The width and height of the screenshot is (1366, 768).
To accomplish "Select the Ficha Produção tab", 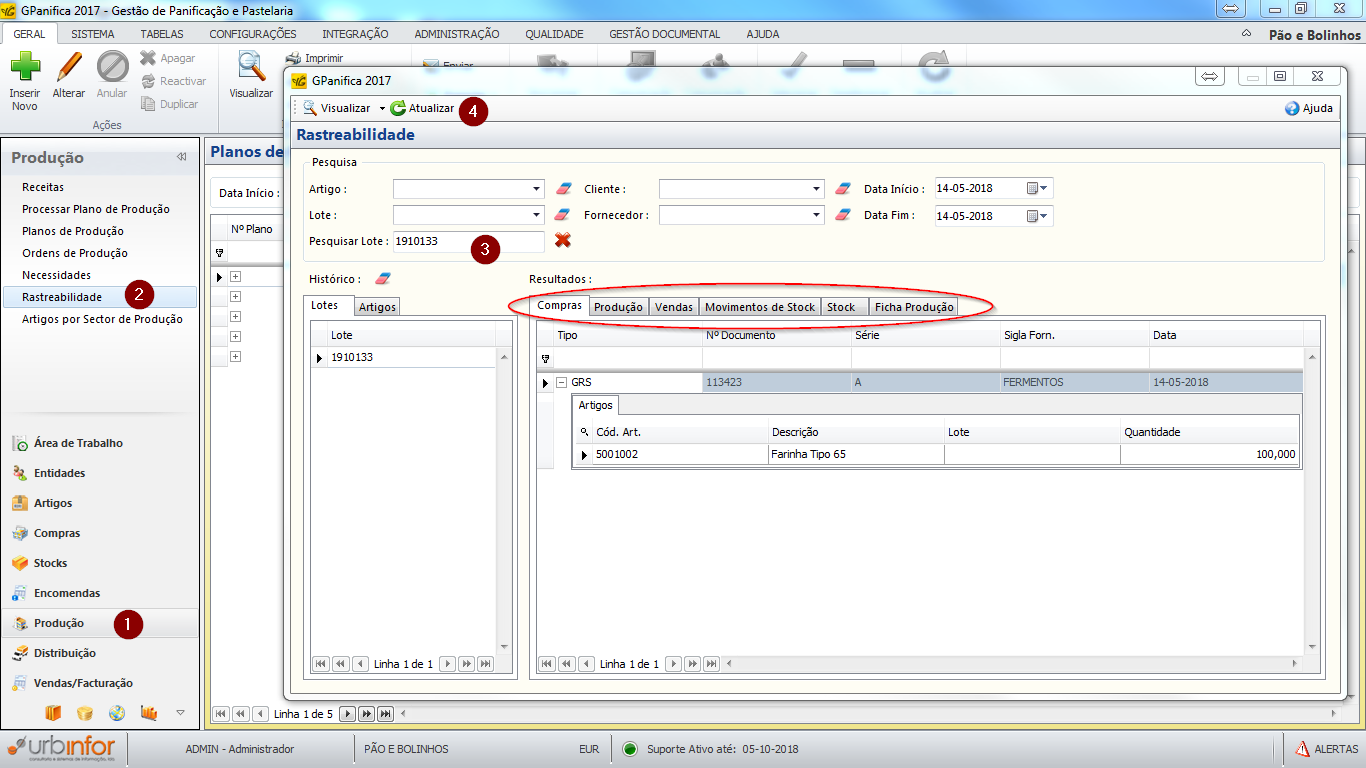I will pyautogui.click(x=914, y=307).
